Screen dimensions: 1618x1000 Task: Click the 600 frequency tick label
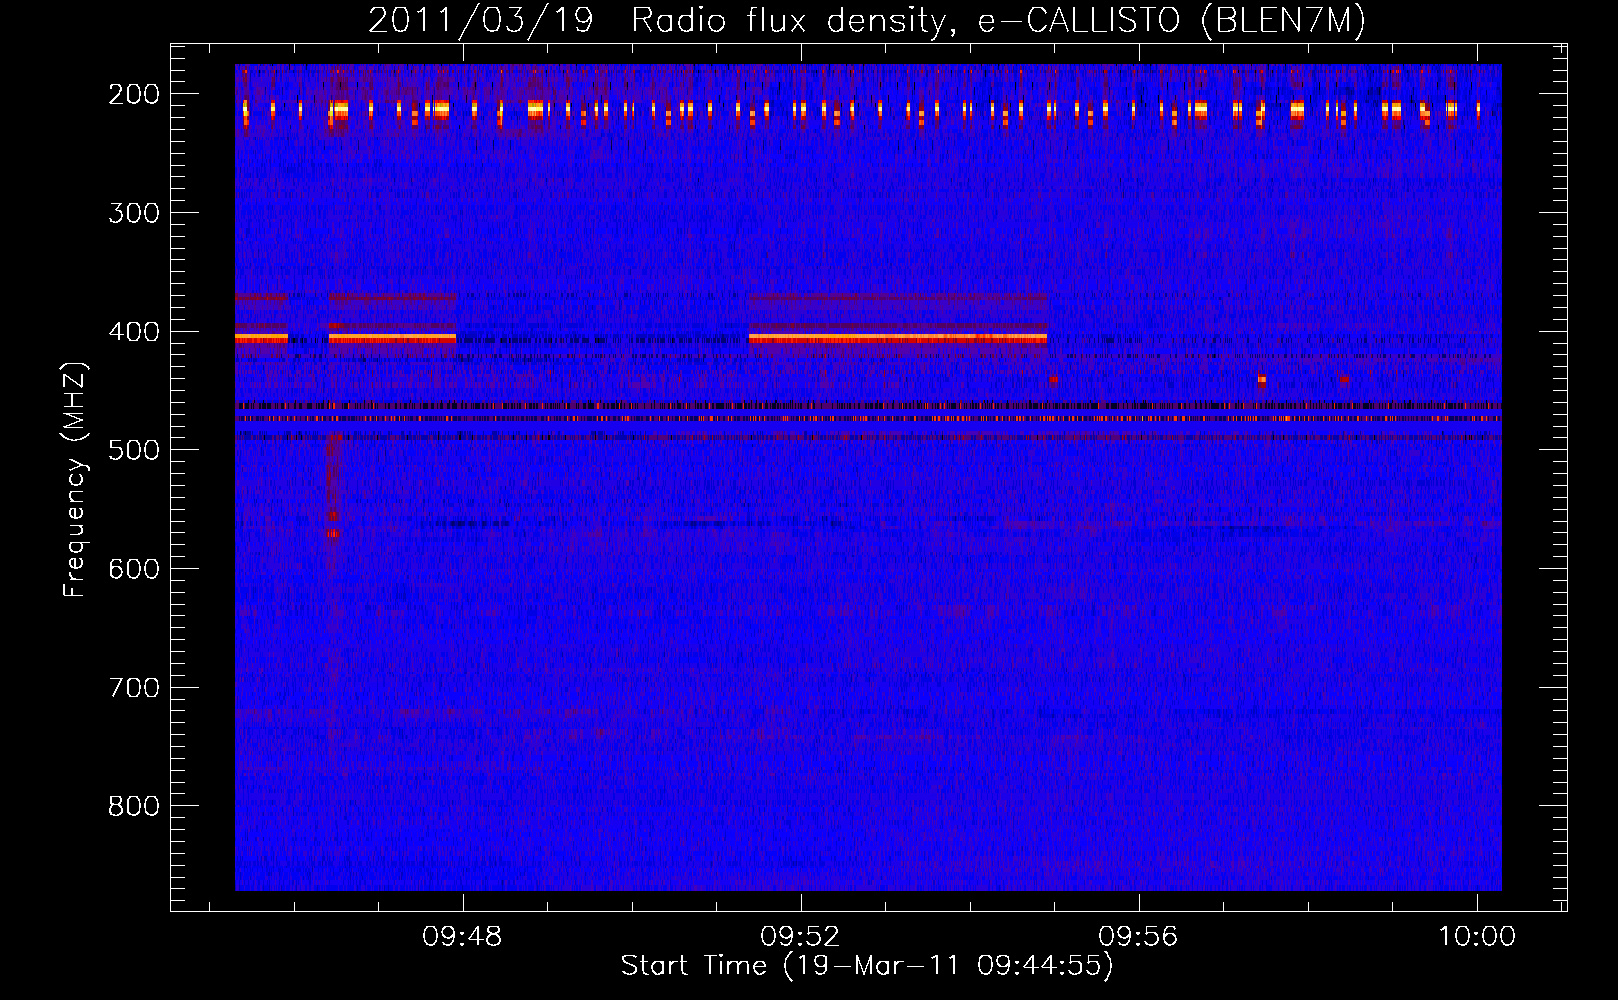[x=134, y=569]
